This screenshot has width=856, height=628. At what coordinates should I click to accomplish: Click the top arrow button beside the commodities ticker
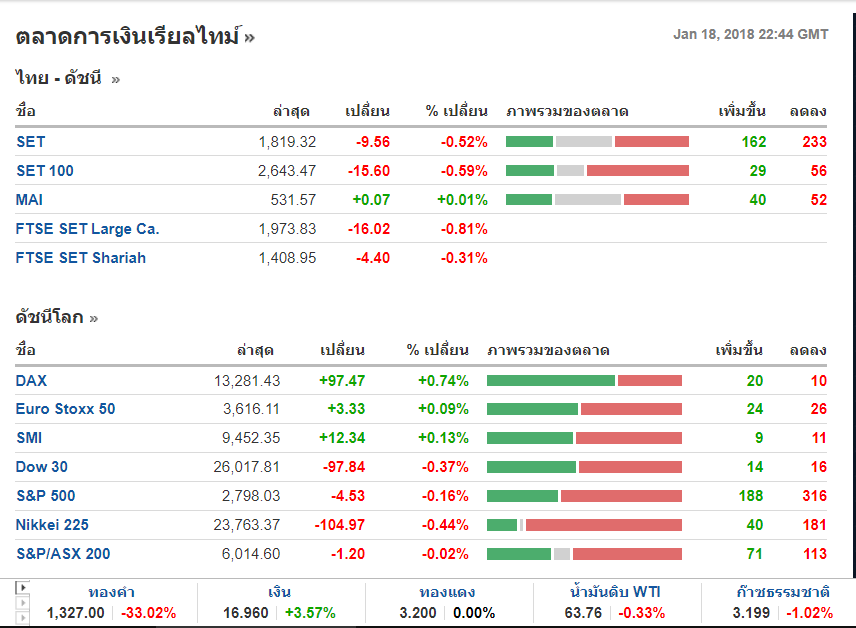(22, 586)
